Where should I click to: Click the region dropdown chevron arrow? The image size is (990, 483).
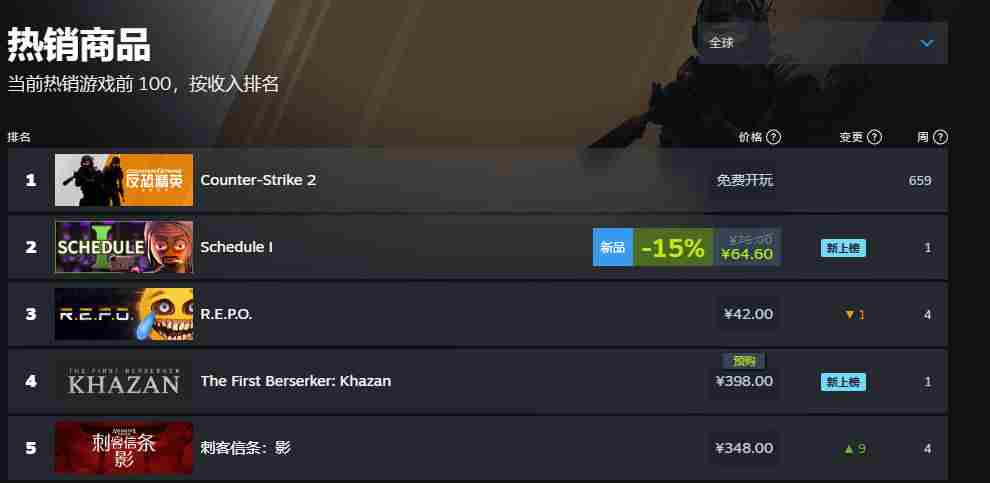point(926,43)
